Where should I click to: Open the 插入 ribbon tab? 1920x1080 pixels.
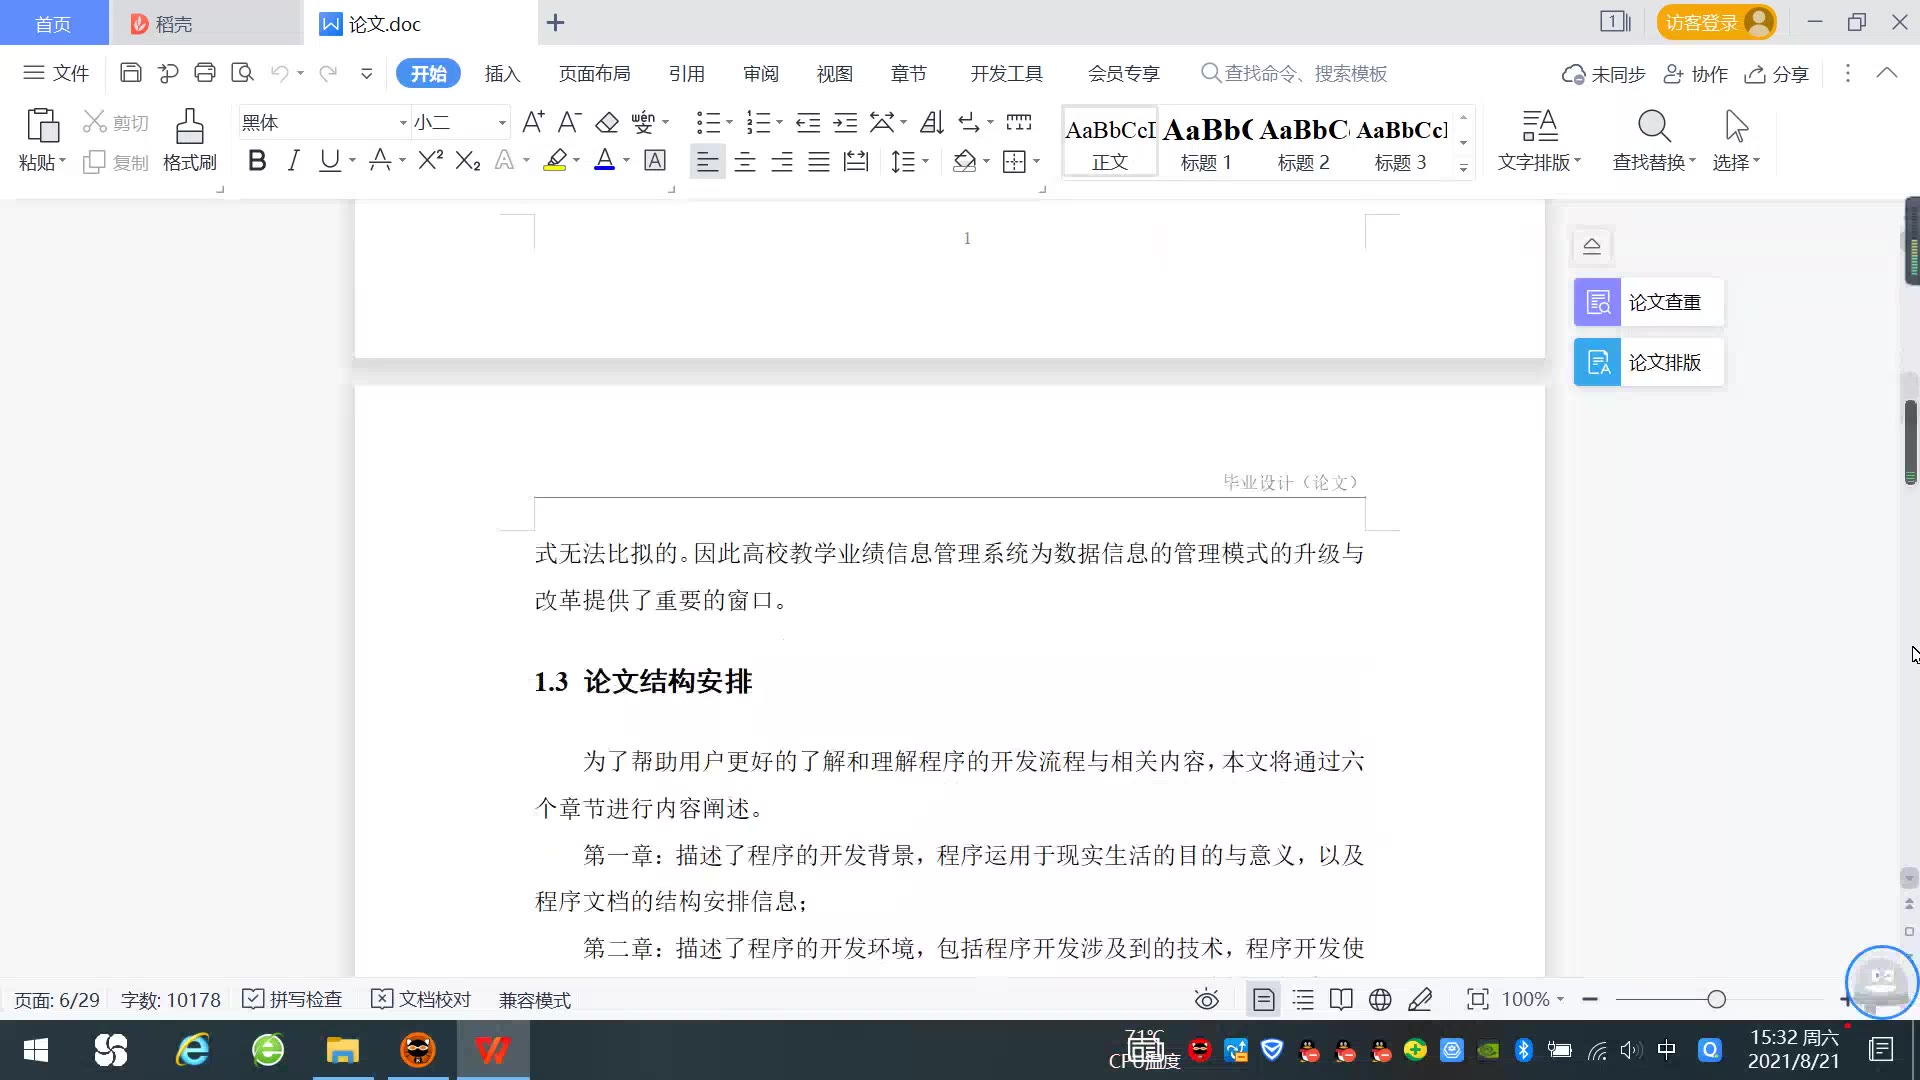coord(502,74)
